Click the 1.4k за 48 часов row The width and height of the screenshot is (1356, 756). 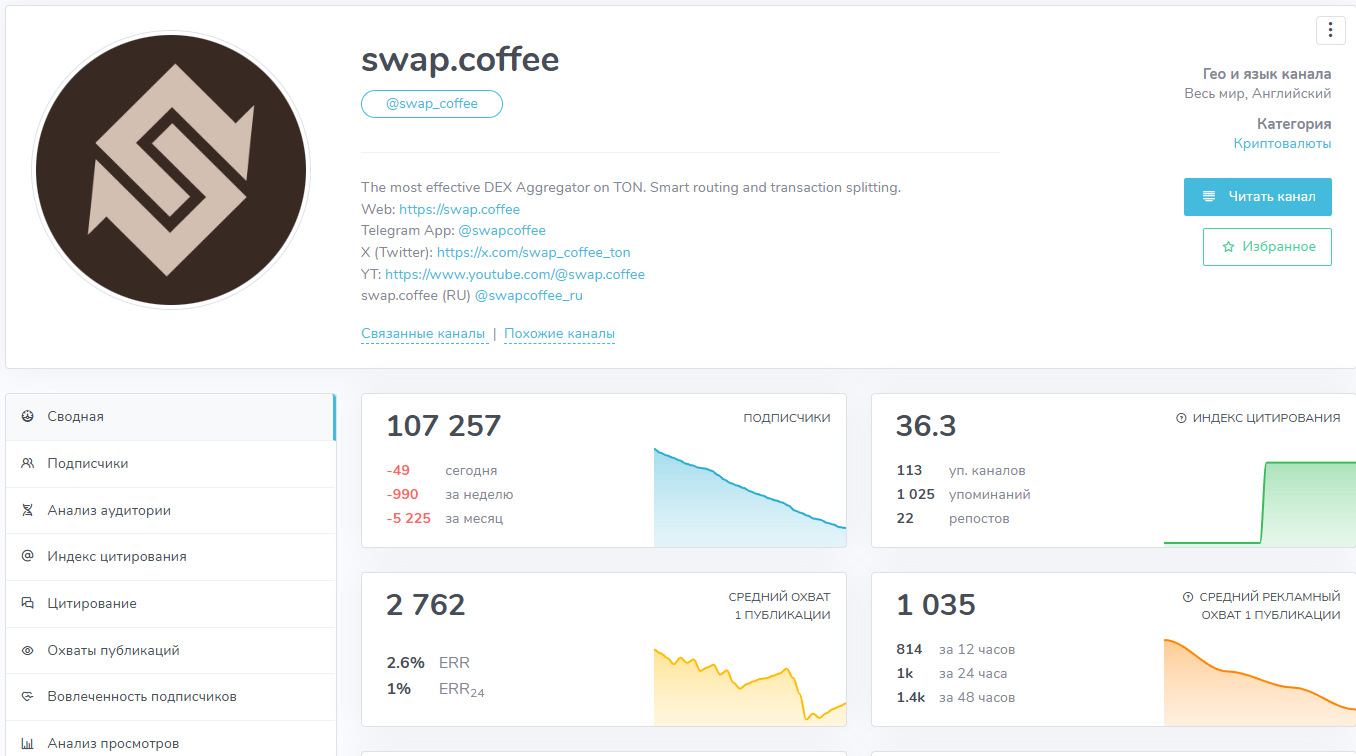955,698
